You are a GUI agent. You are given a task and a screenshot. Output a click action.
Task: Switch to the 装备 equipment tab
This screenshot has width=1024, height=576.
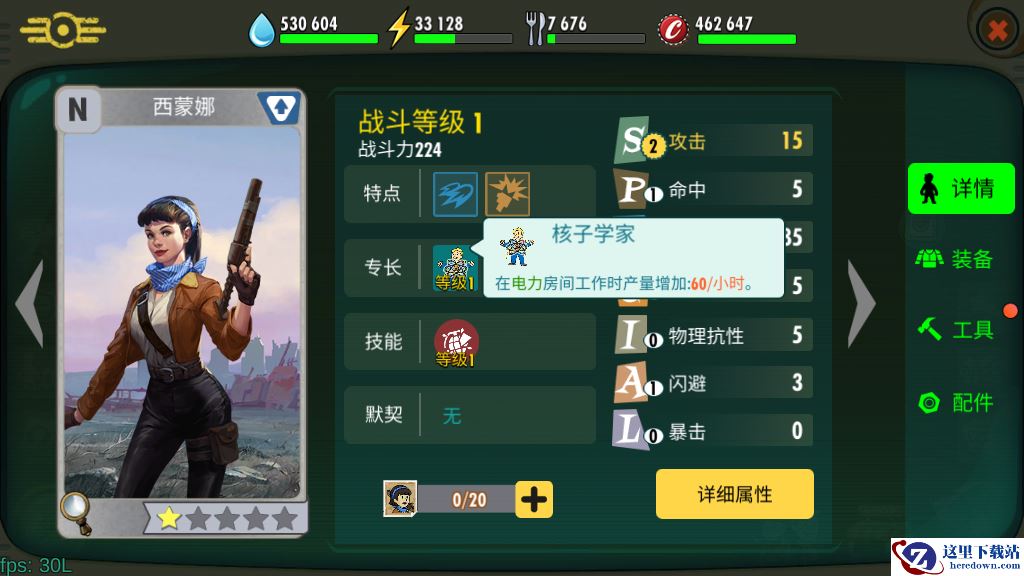(x=955, y=259)
